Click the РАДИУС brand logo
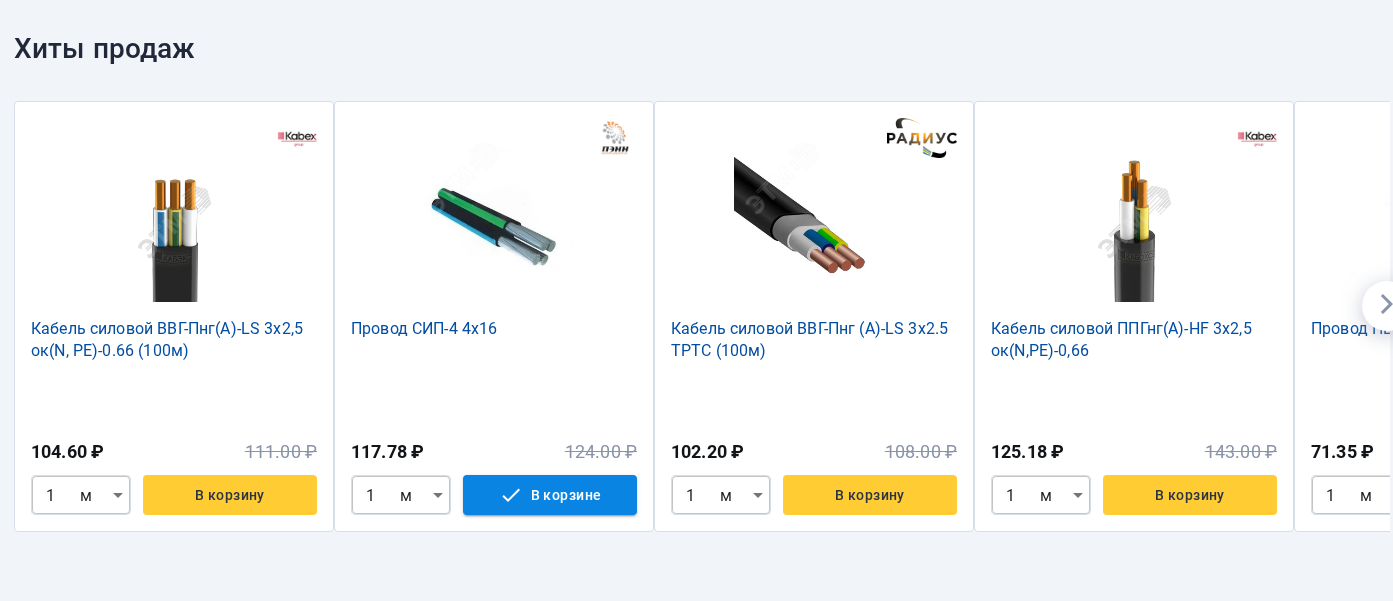The width and height of the screenshot is (1393, 601). click(x=922, y=138)
